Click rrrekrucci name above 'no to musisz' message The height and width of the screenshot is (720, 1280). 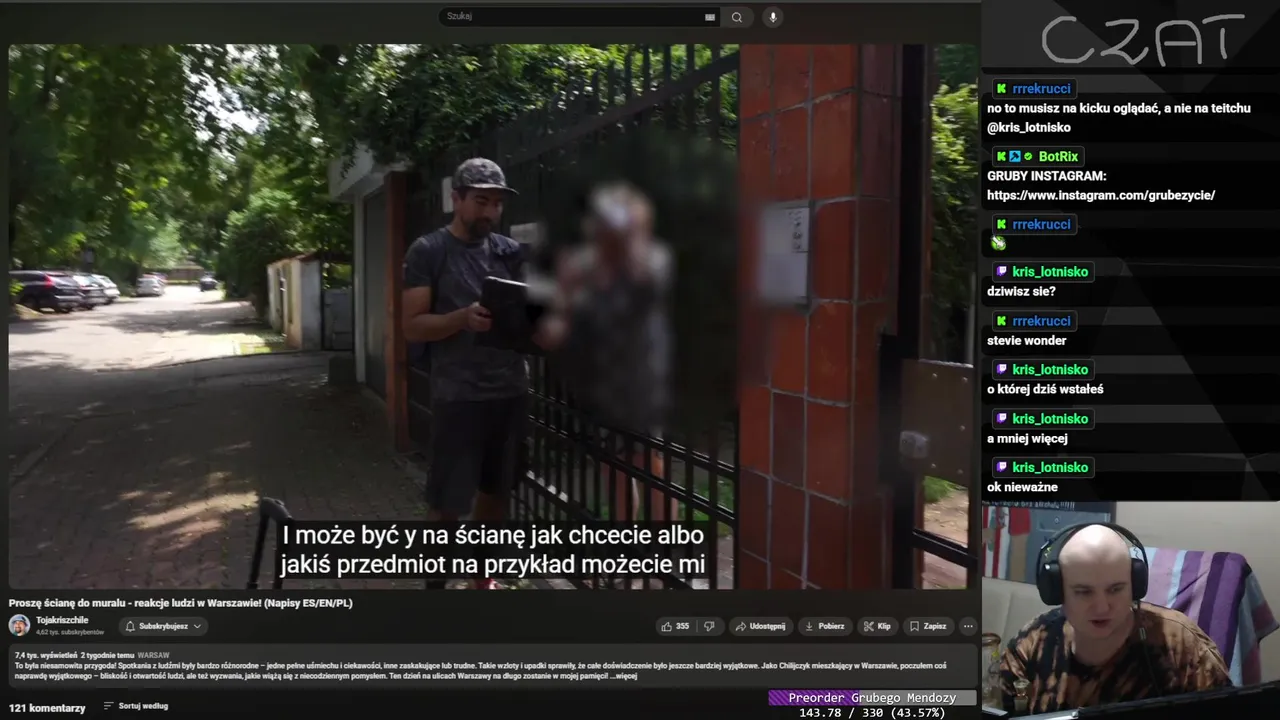tap(1041, 89)
